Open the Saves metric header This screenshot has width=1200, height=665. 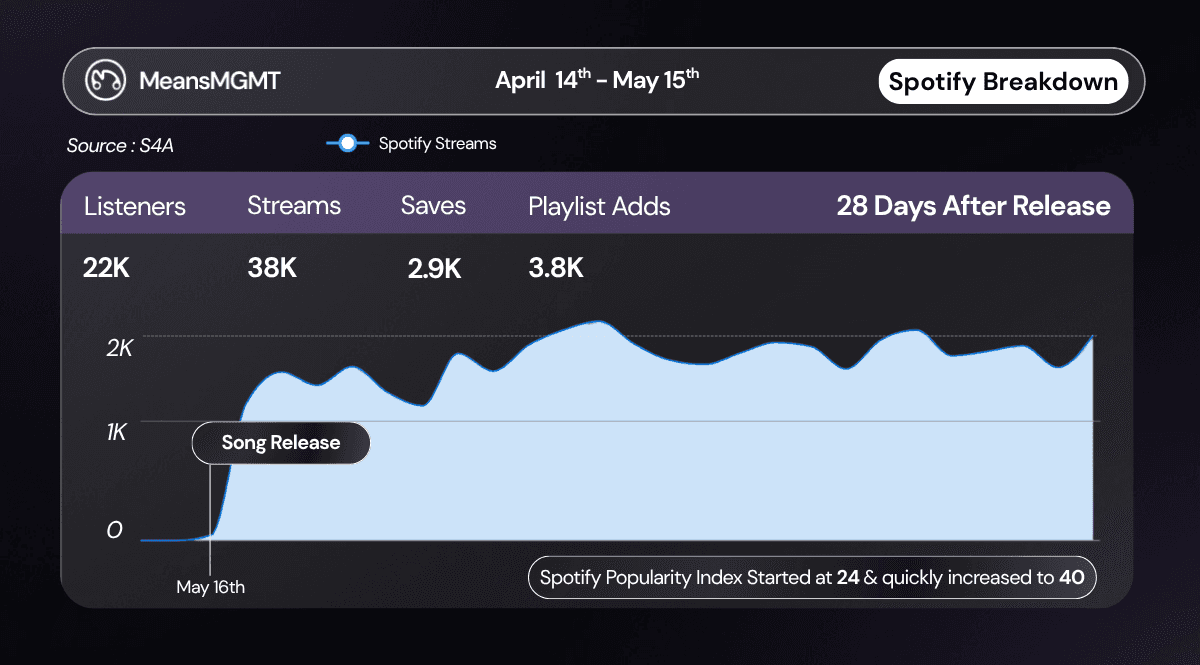433,206
